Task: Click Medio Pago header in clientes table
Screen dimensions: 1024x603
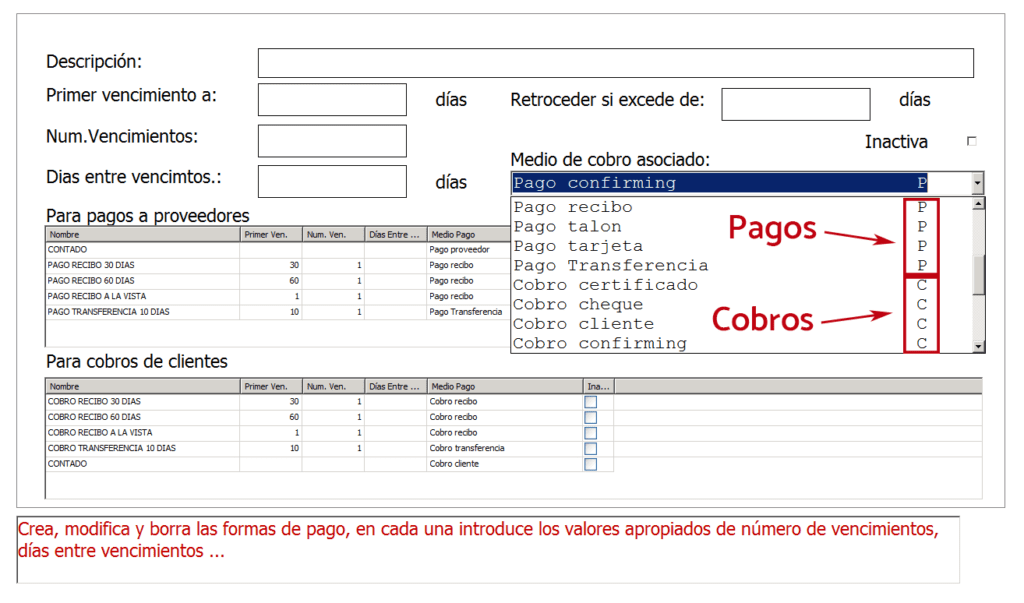Action: click(x=504, y=386)
